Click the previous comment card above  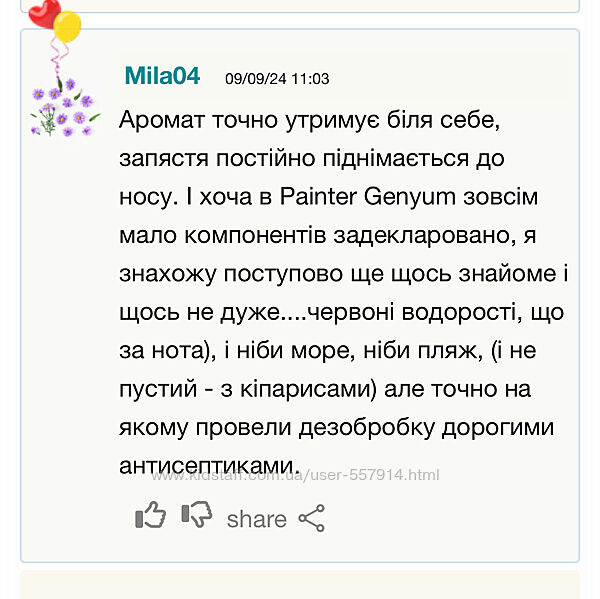(x=300, y=5)
